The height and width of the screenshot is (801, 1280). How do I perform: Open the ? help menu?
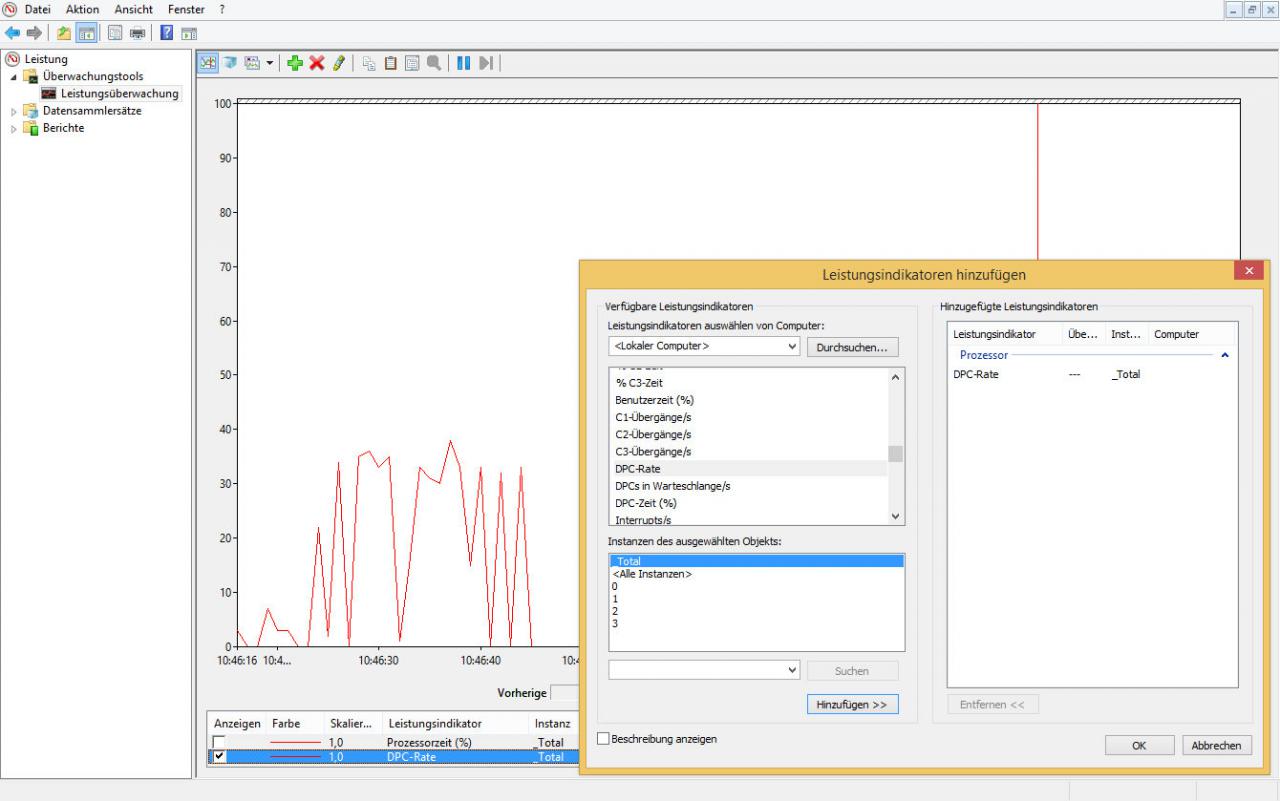click(x=222, y=9)
